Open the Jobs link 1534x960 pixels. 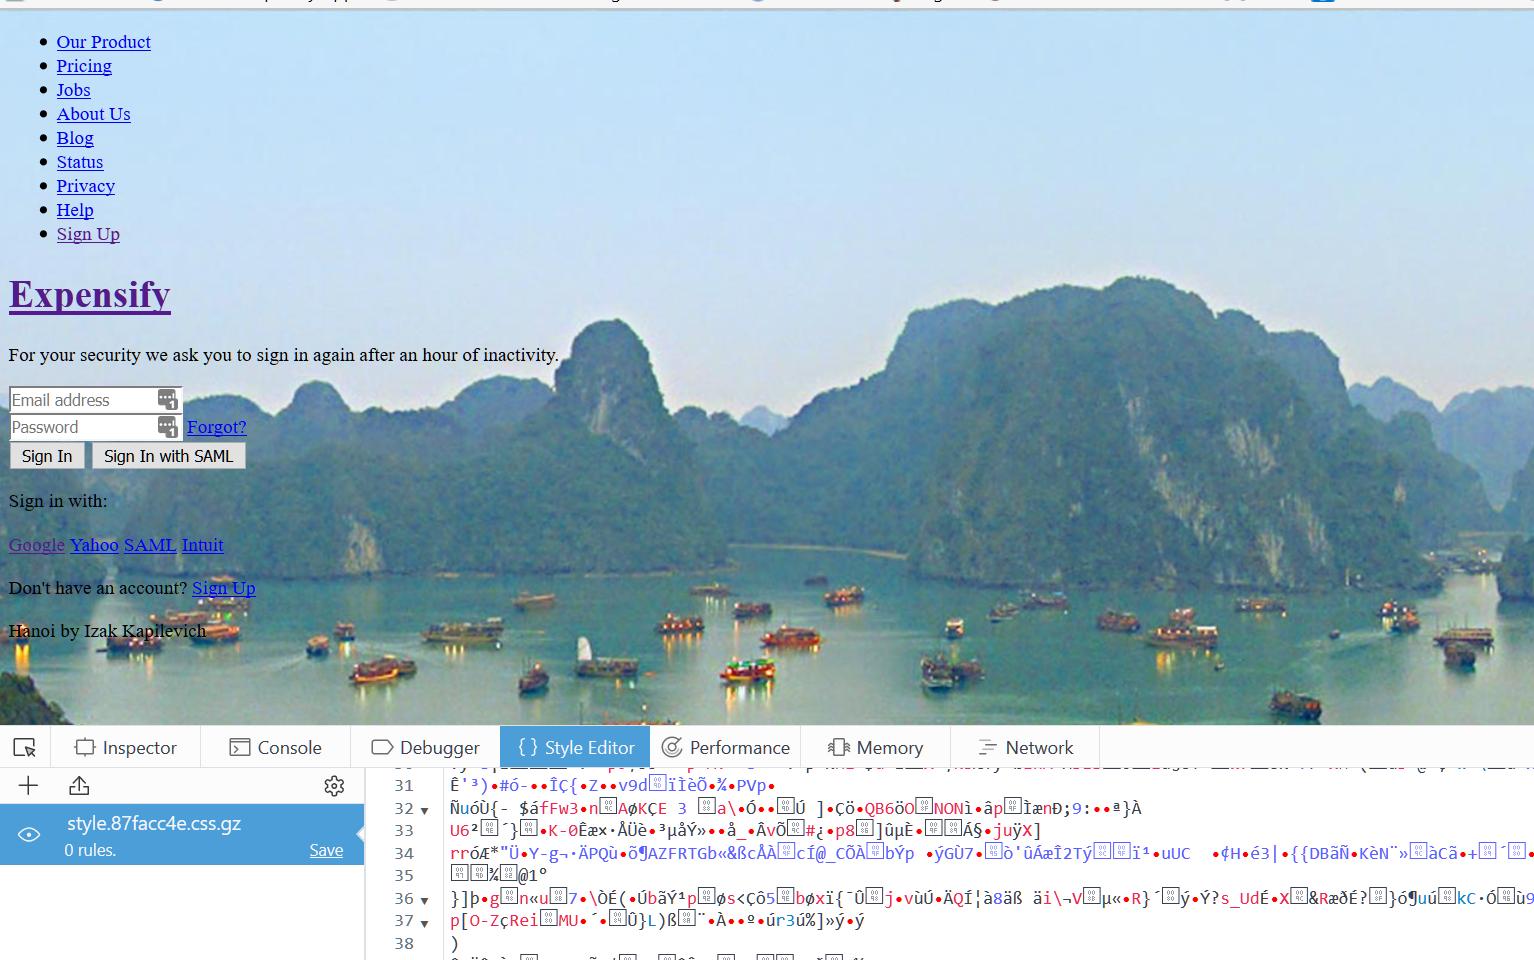tap(73, 90)
